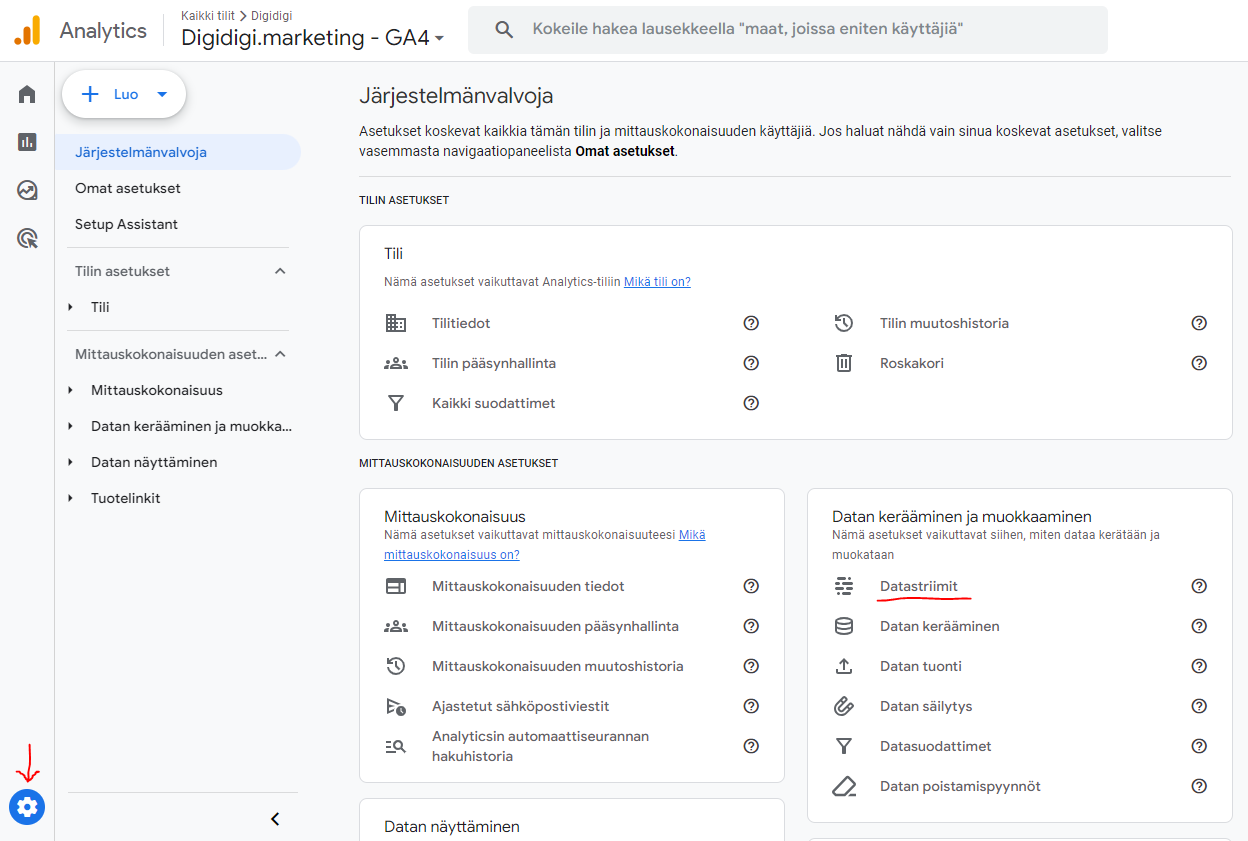This screenshot has width=1248, height=841.
Task: Open the Luo dropdown arrow
Action: coord(161,95)
